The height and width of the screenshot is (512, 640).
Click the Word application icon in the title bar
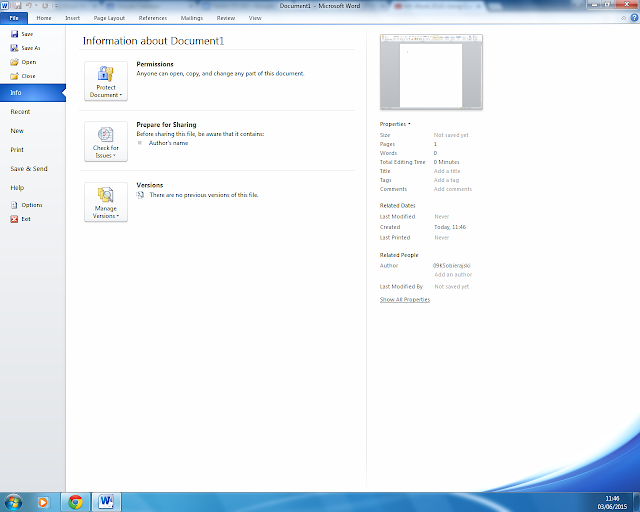5,6
